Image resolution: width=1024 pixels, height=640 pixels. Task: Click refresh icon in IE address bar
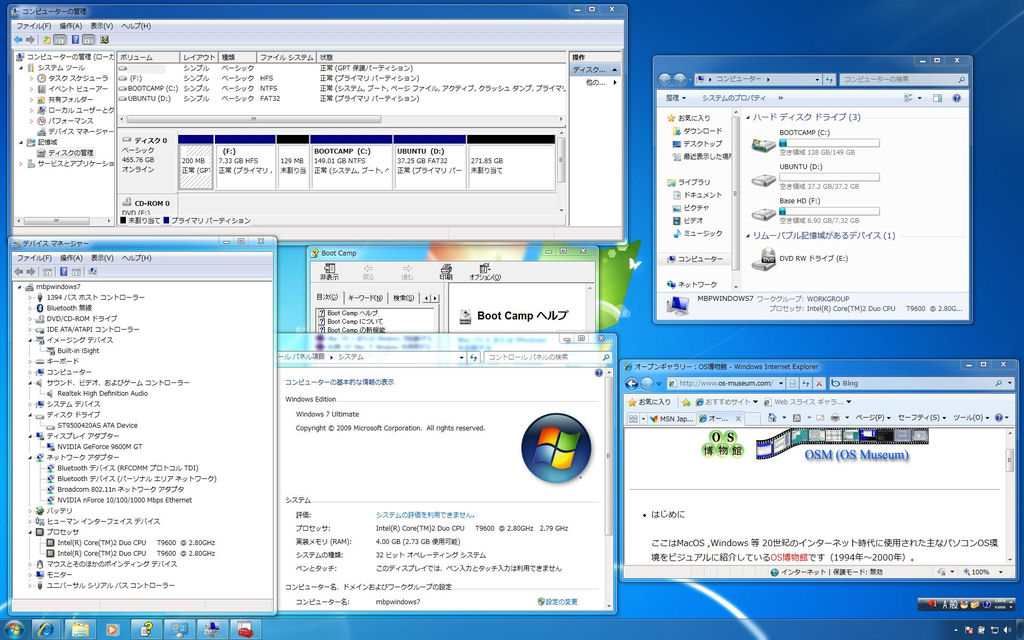click(x=806, y=383)
